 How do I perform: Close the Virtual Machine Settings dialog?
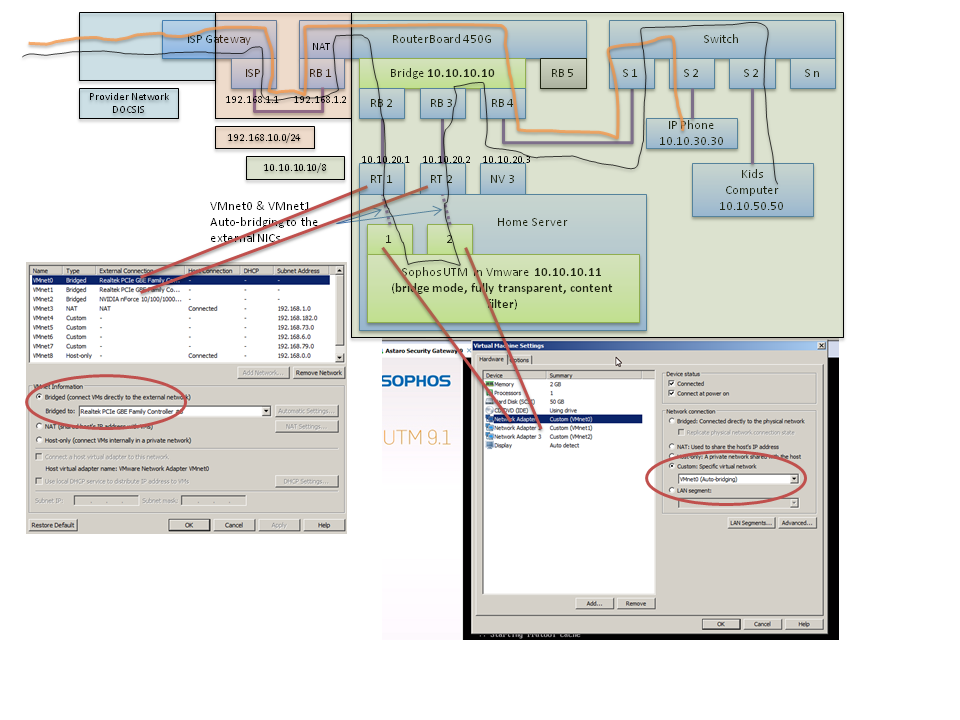(821, 346)
